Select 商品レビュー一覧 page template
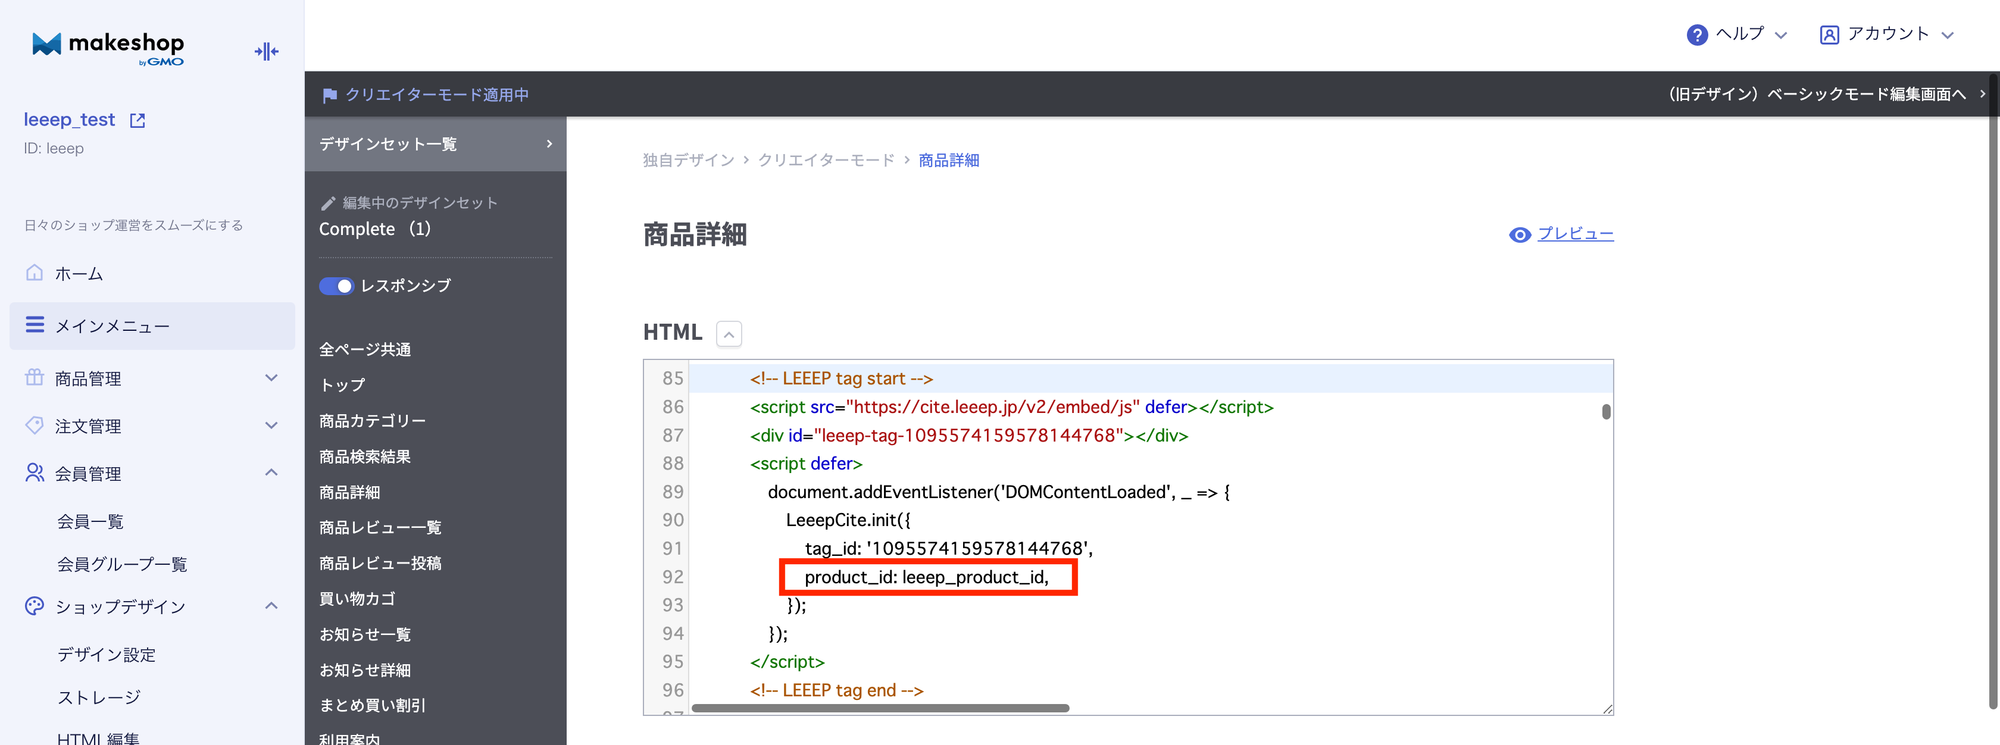 point(380,527)
